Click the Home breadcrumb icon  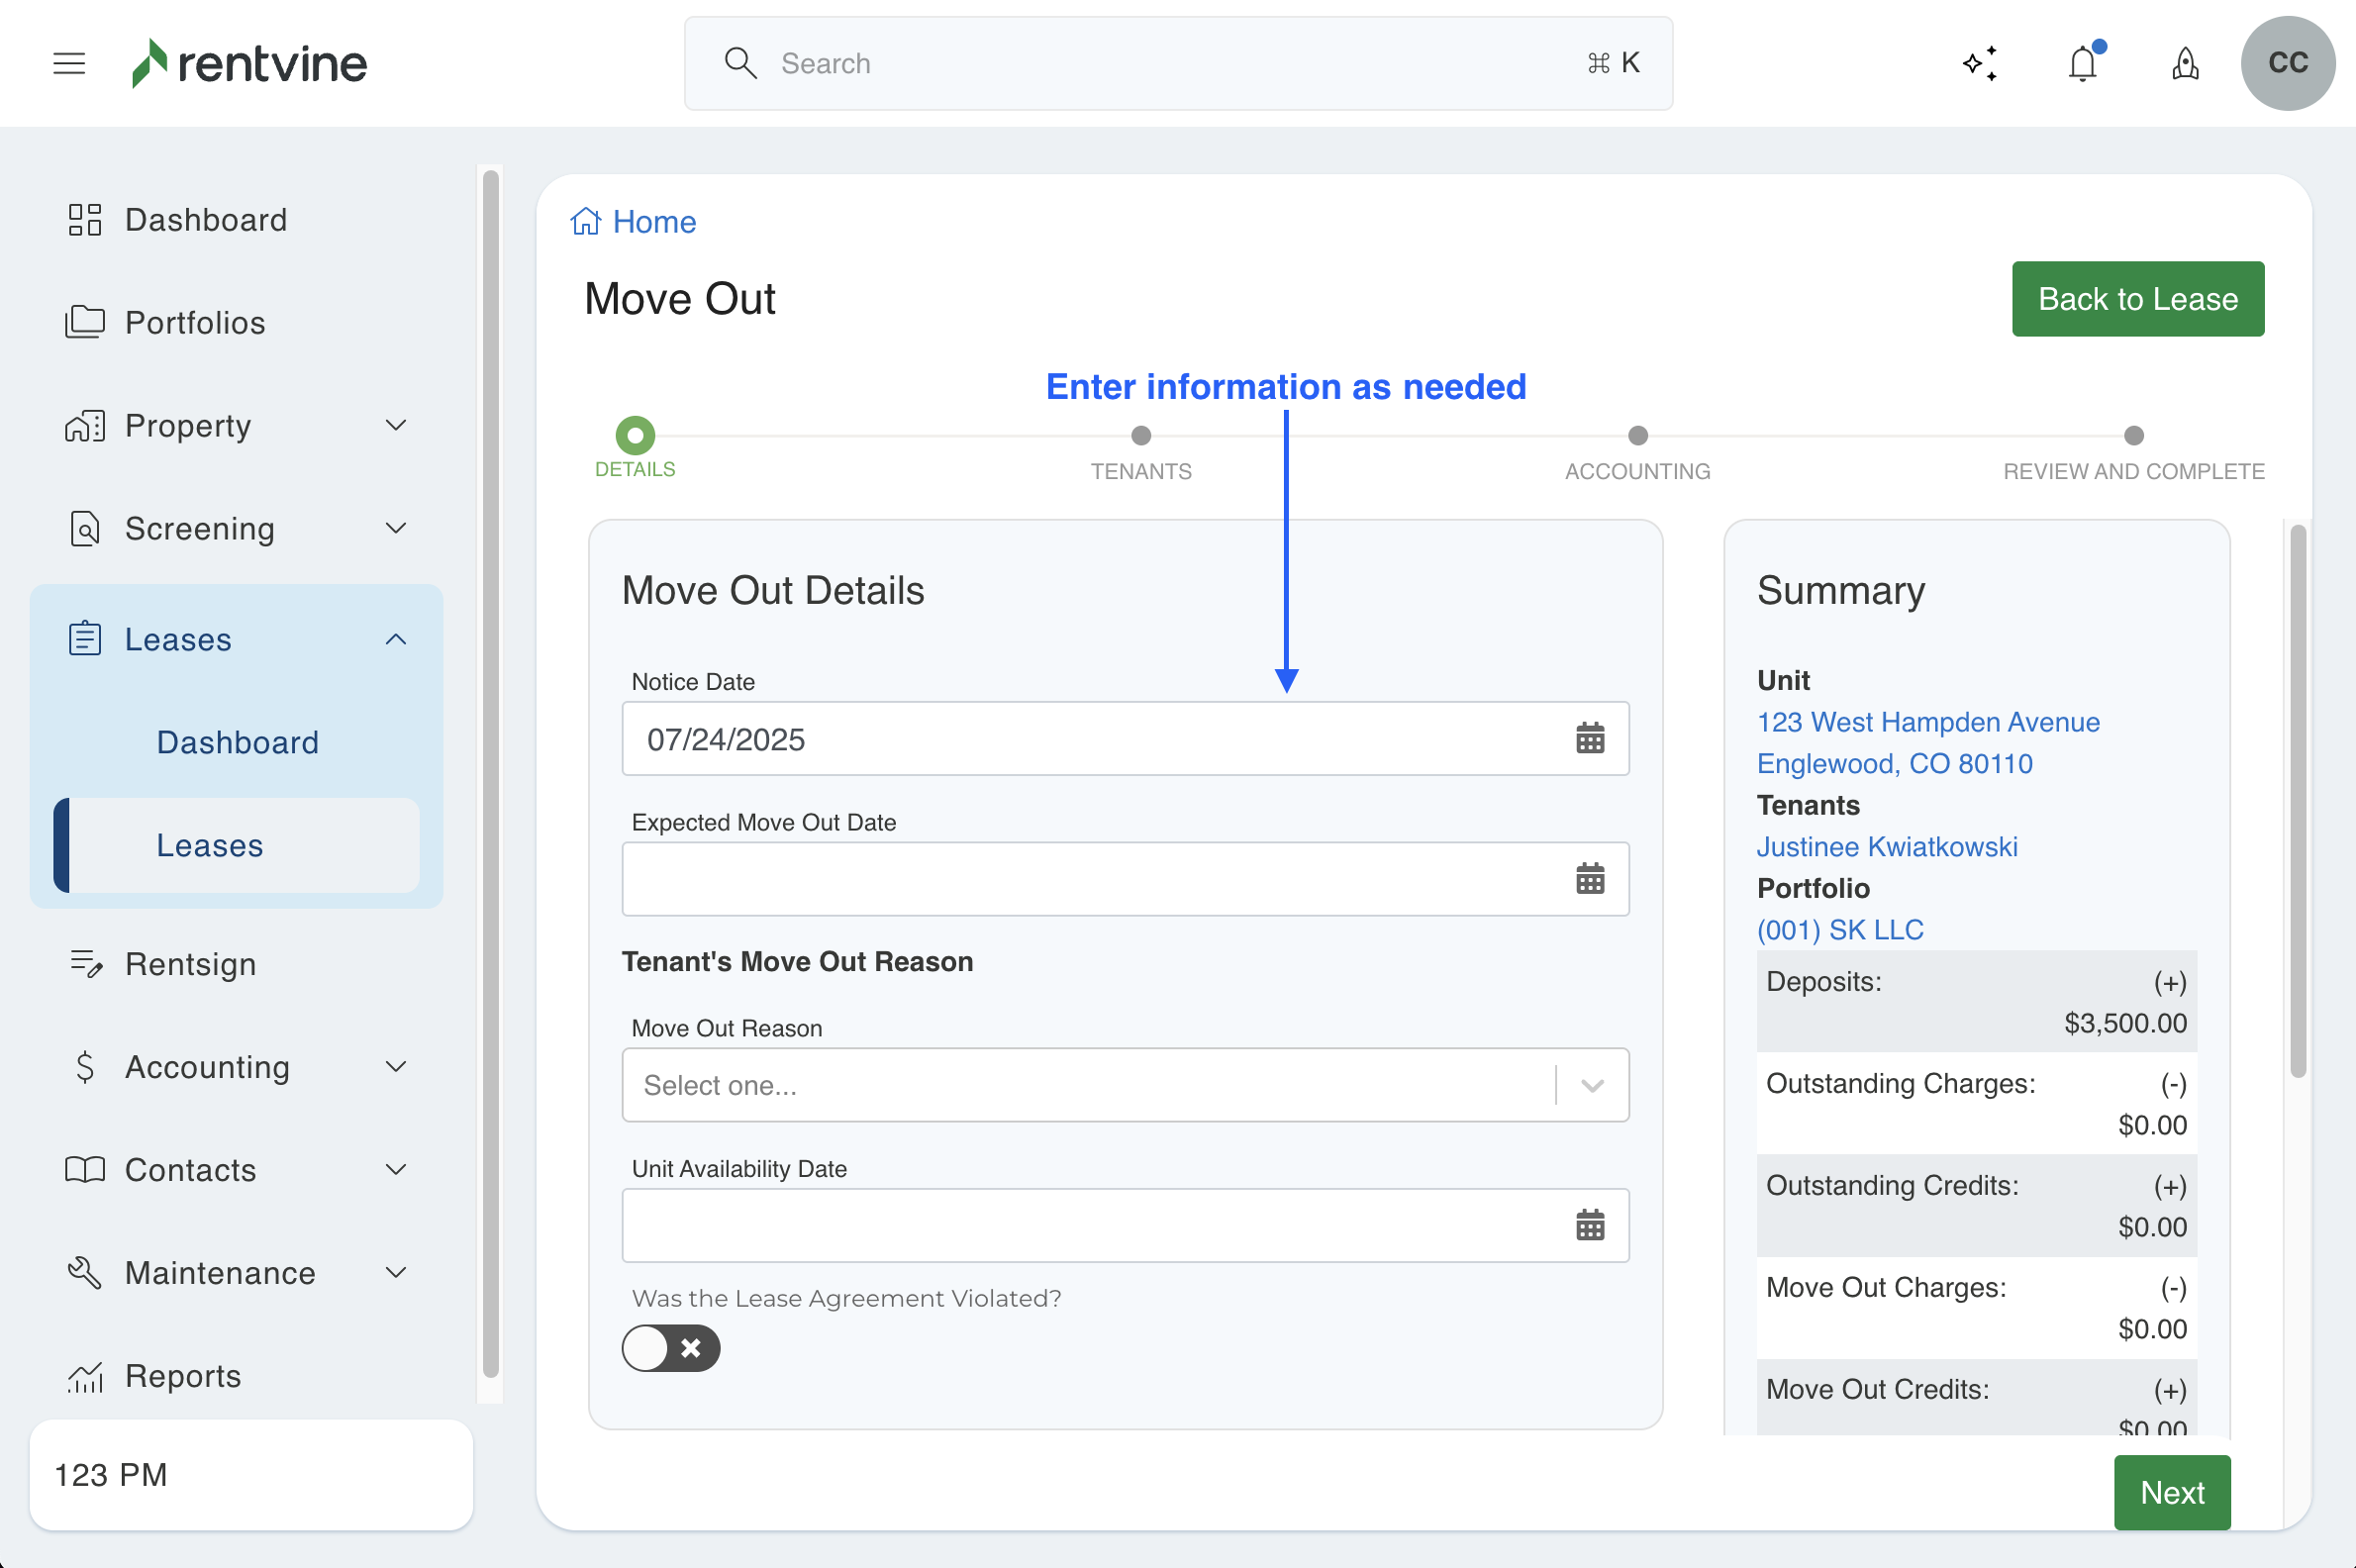coord(586,221)
